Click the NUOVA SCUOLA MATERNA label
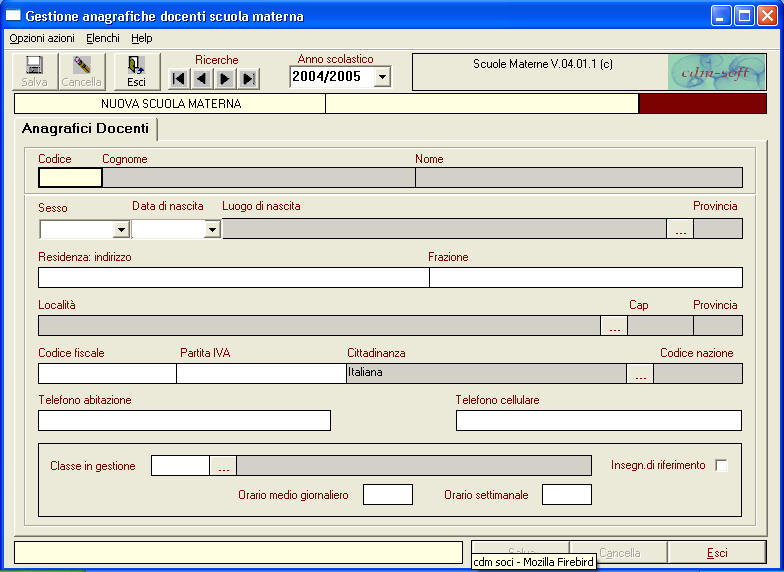Screen dimensions: 784x572 [171, 104]
